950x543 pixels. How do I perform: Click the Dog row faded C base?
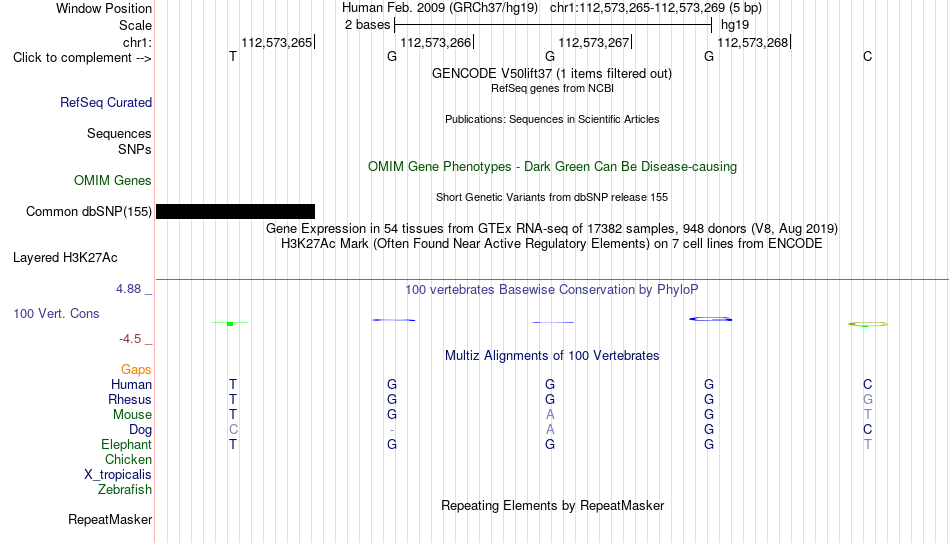tap(233, 430)
